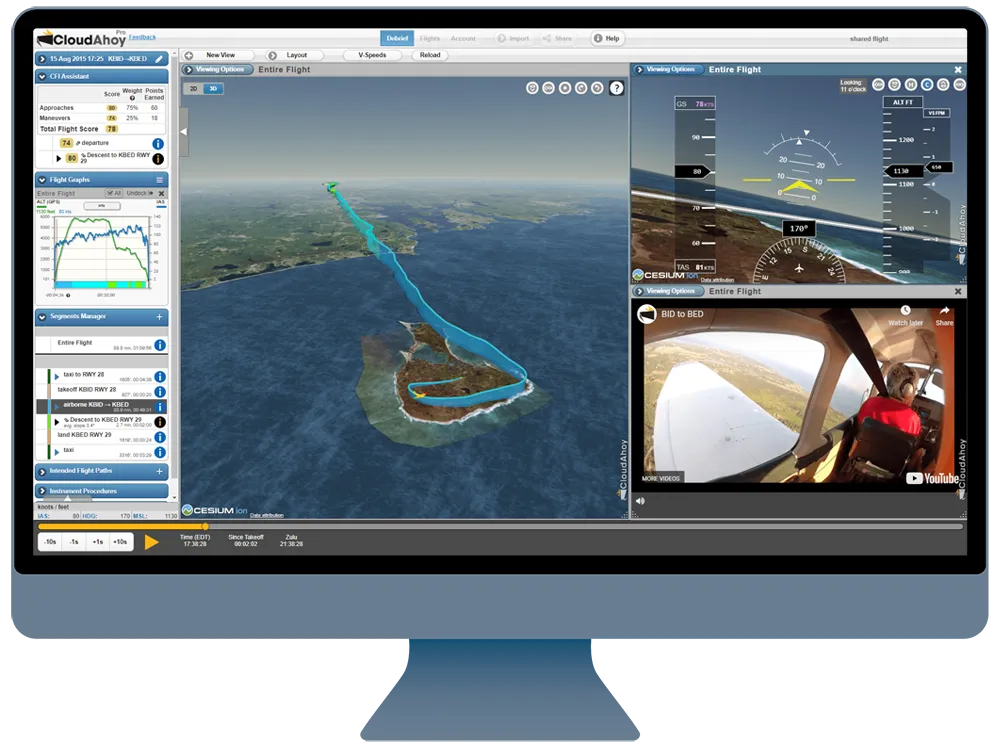Step back 10 seconds with -10s

(x=50, y=542)
